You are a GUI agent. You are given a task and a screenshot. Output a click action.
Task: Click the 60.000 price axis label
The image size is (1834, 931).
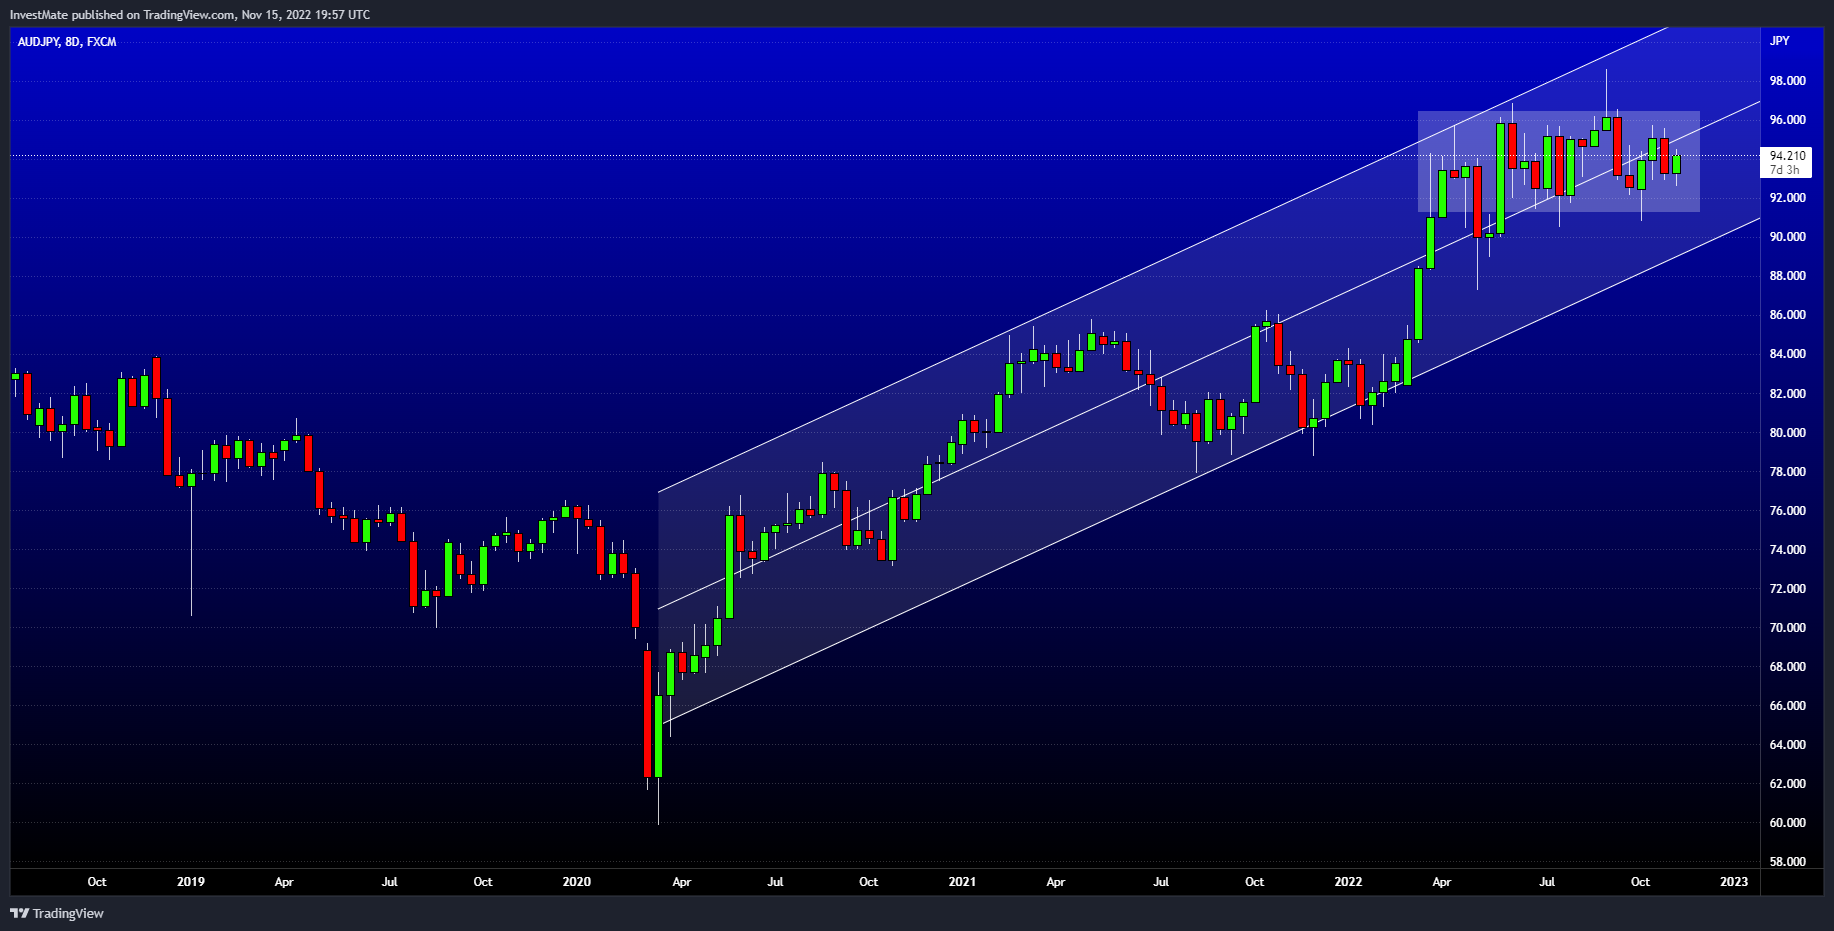(1787, 823)
